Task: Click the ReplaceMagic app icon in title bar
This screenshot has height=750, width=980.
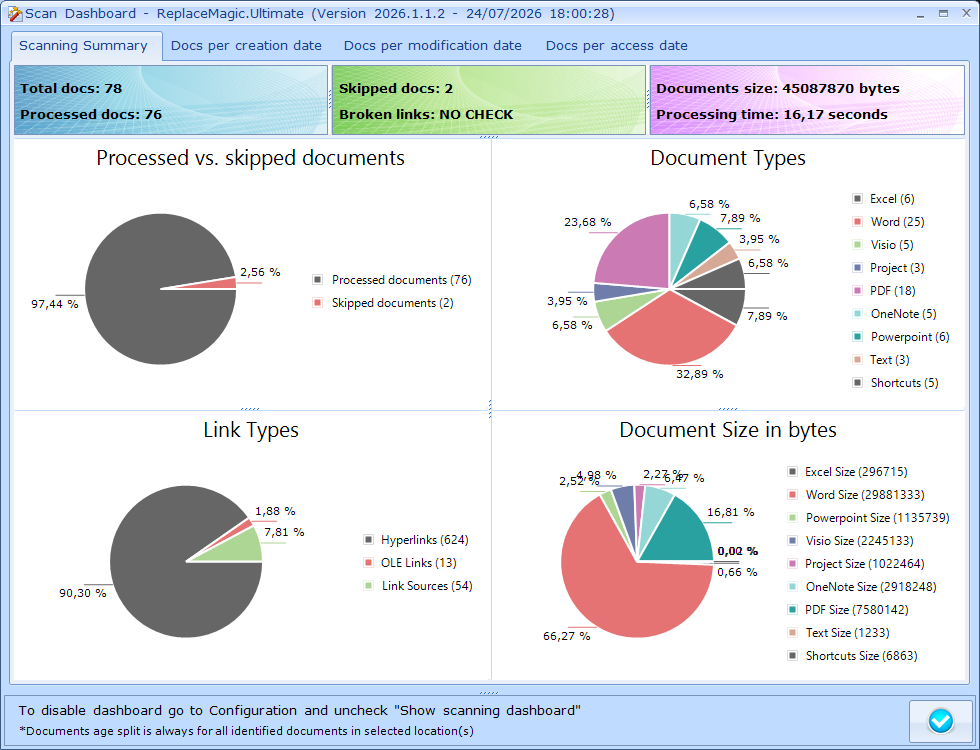Action: (x=14, y=14)
